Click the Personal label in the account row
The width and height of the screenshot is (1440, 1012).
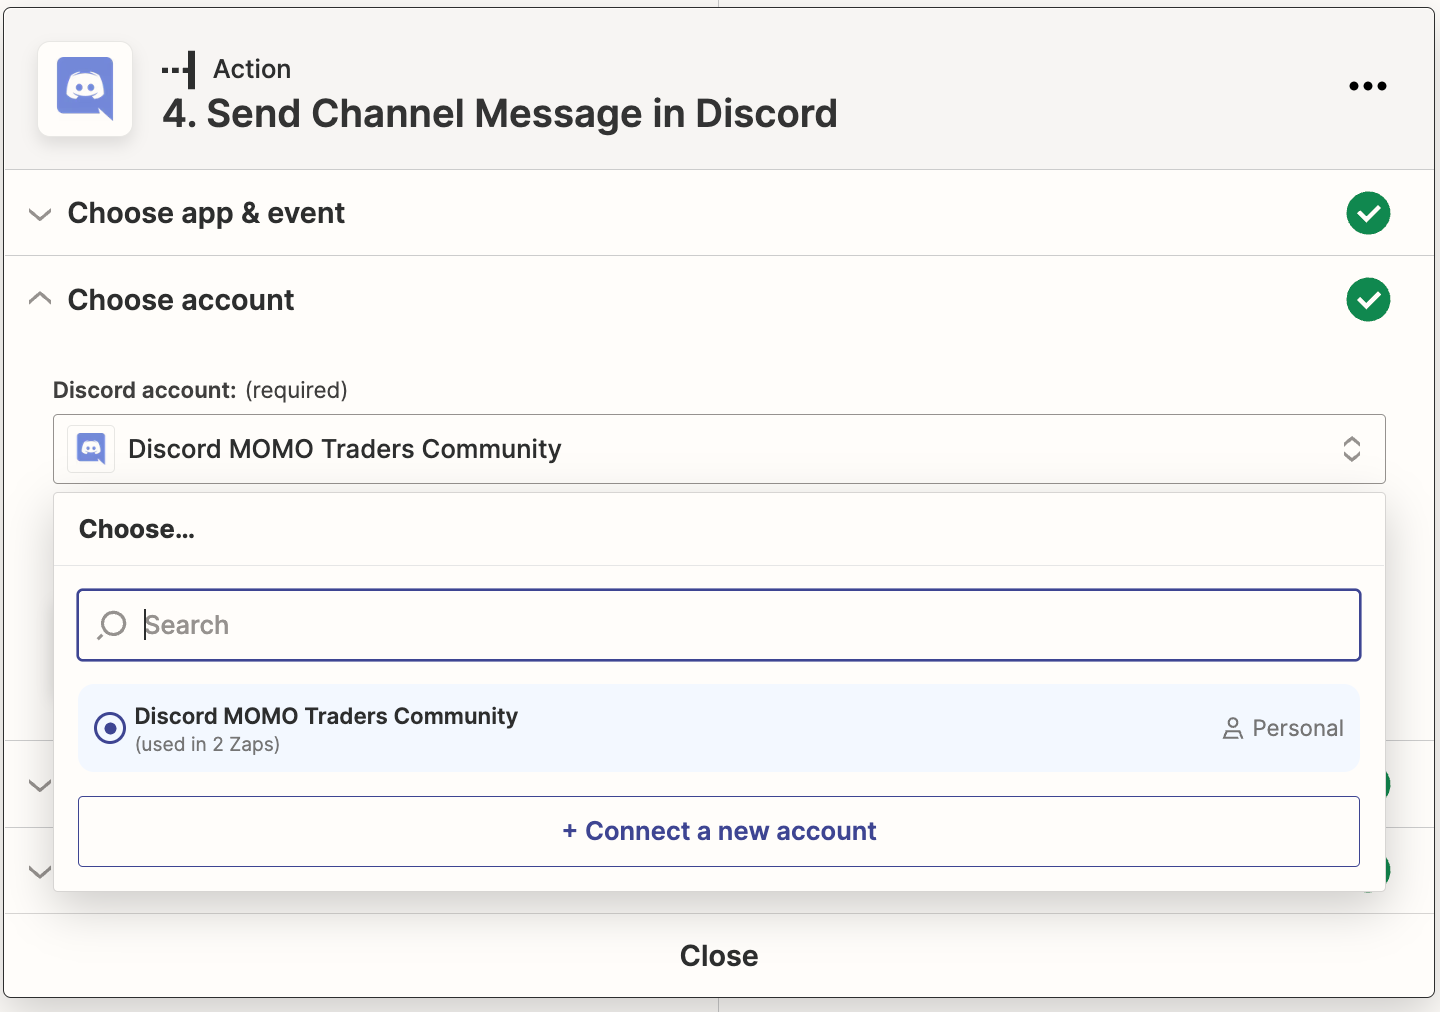pyautogui.click(x=1298, y=728)
